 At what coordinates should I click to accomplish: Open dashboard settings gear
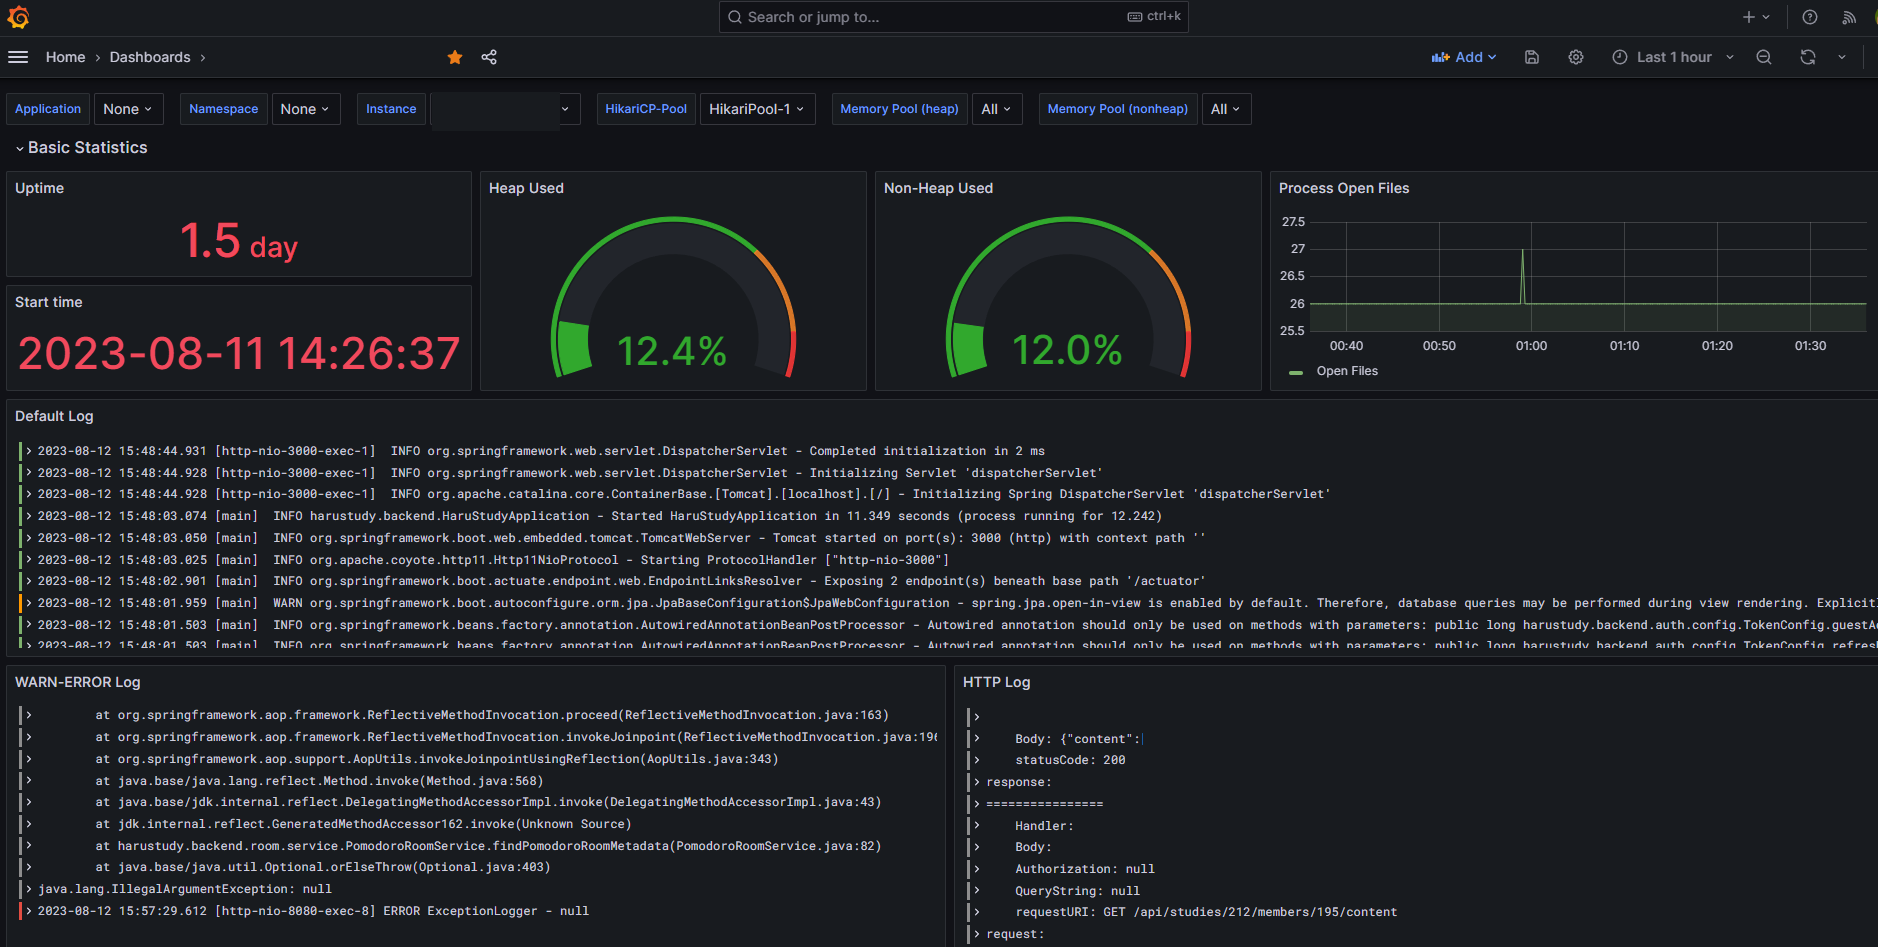[1576, 57]
